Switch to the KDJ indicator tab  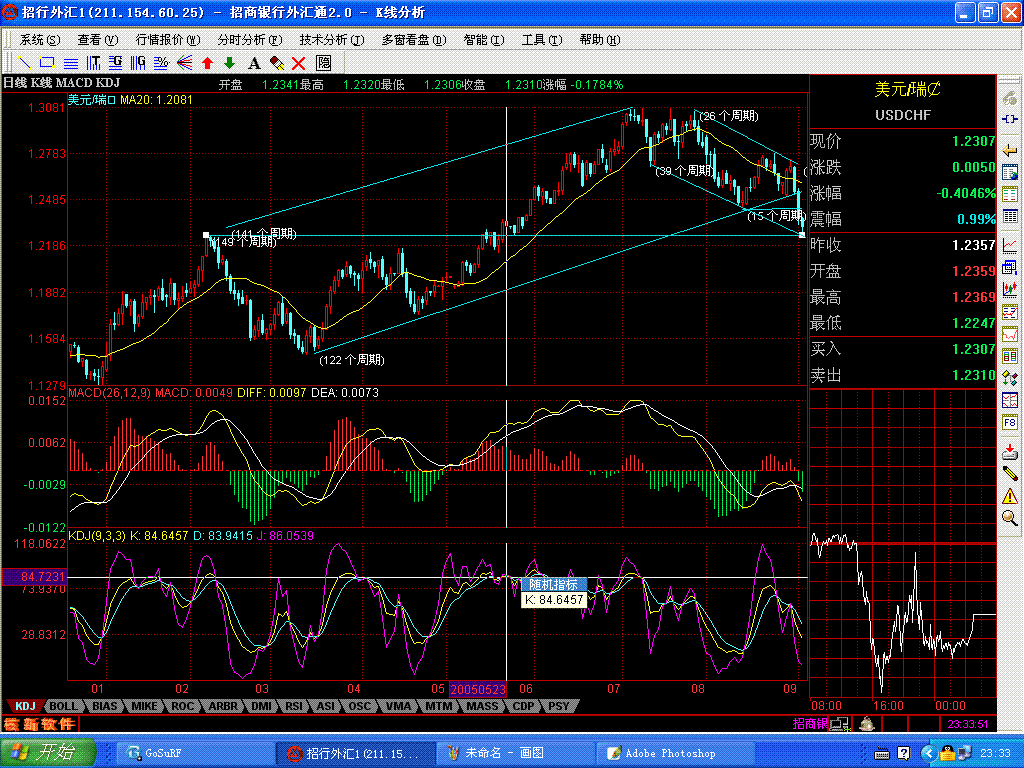click(25, 706)
